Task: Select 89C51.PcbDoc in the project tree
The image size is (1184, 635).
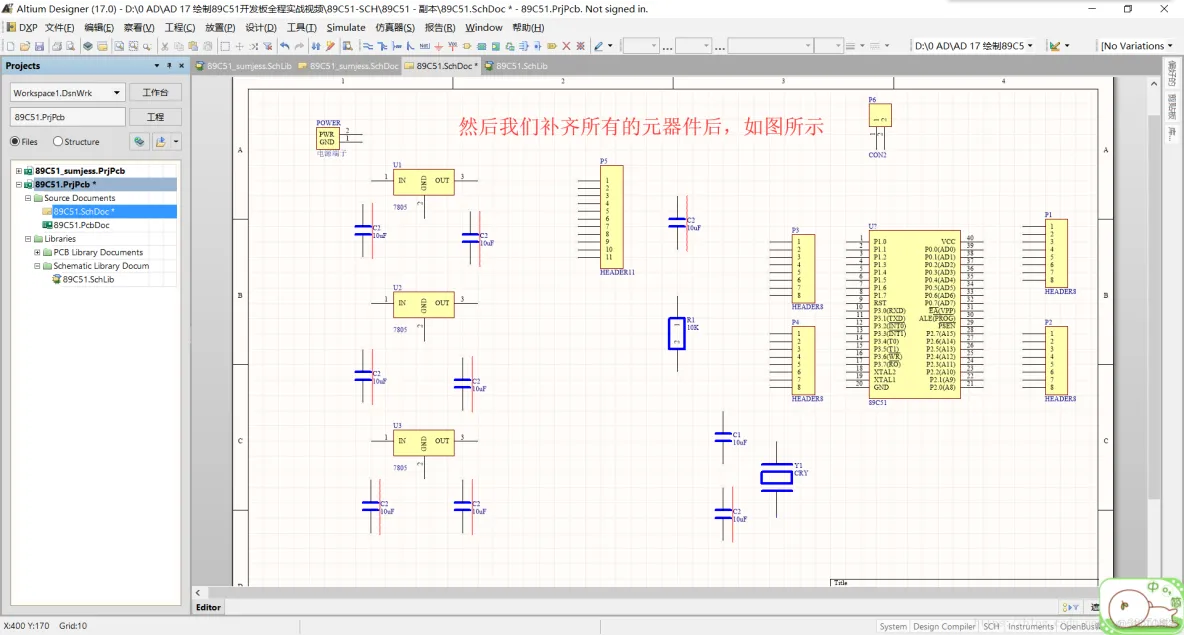Action: pos(81,225)
